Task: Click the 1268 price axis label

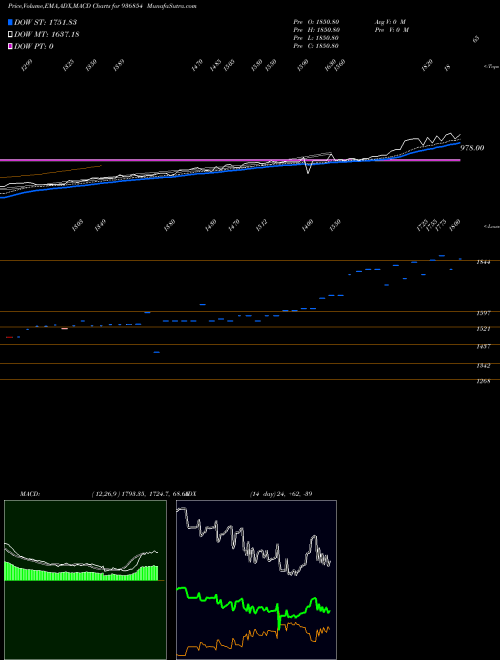Action: [x=483, y=382]
